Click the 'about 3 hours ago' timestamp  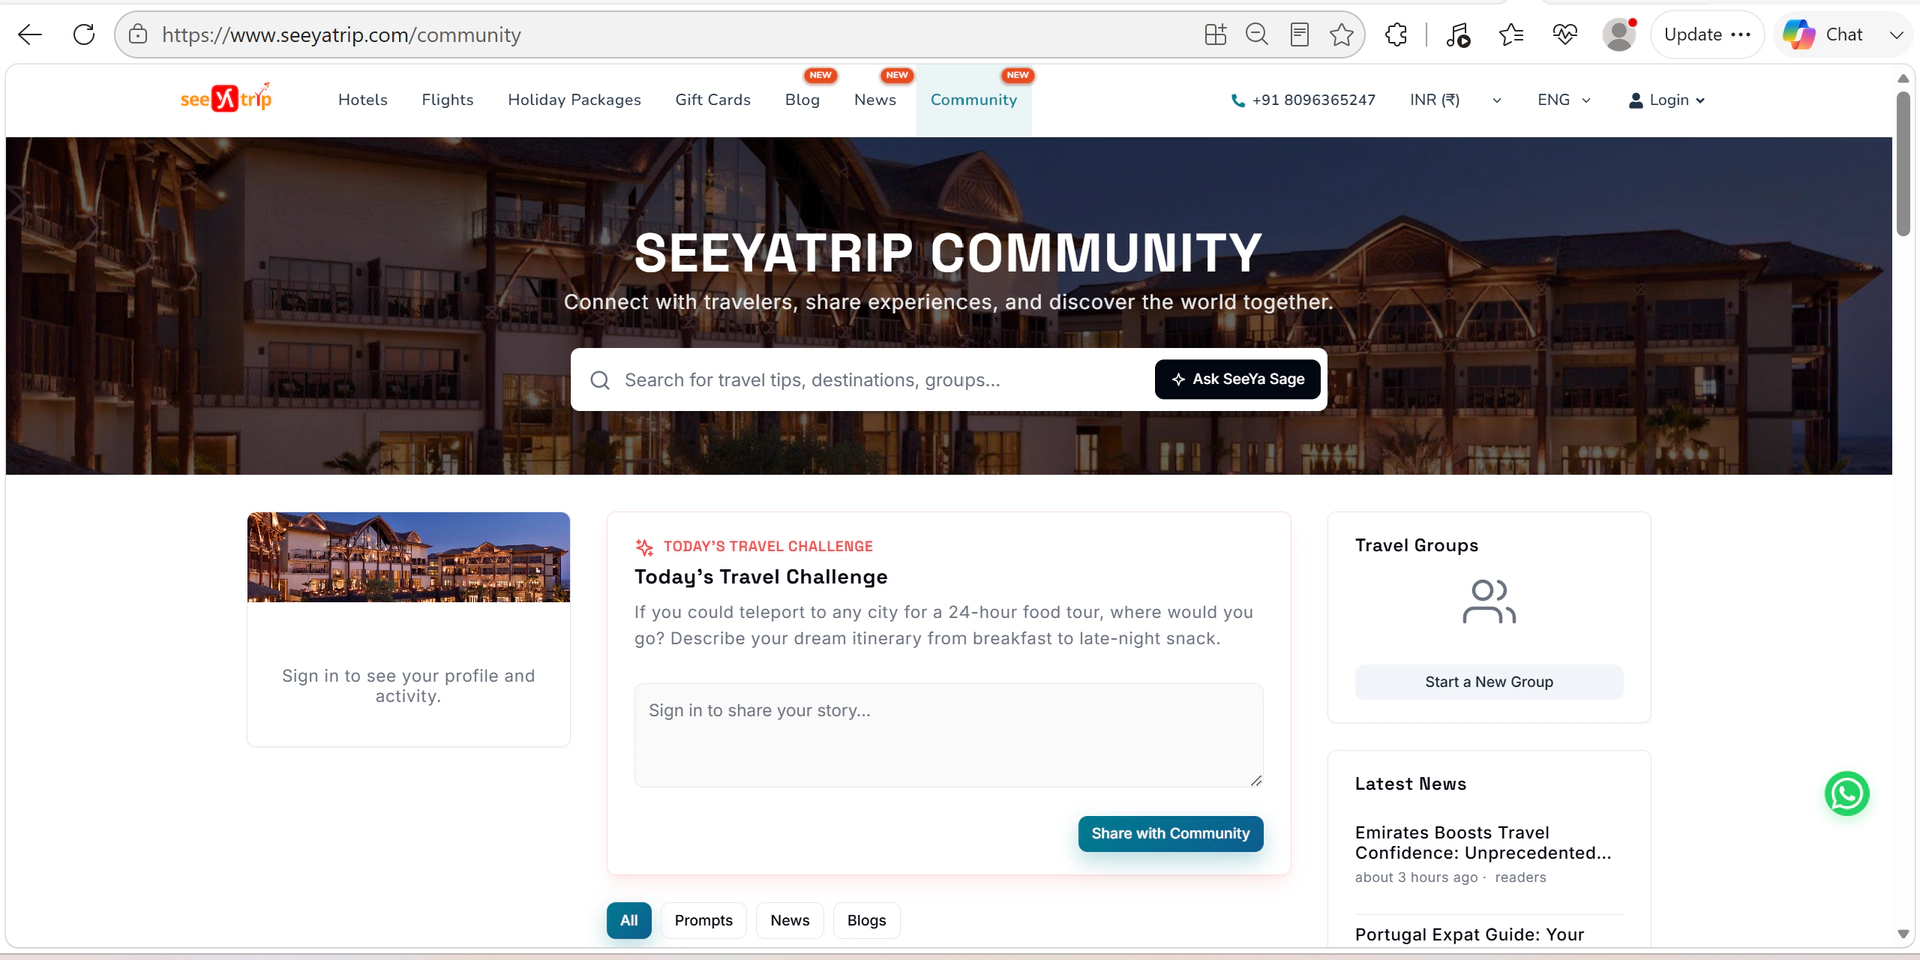[x=1416, y=877]
